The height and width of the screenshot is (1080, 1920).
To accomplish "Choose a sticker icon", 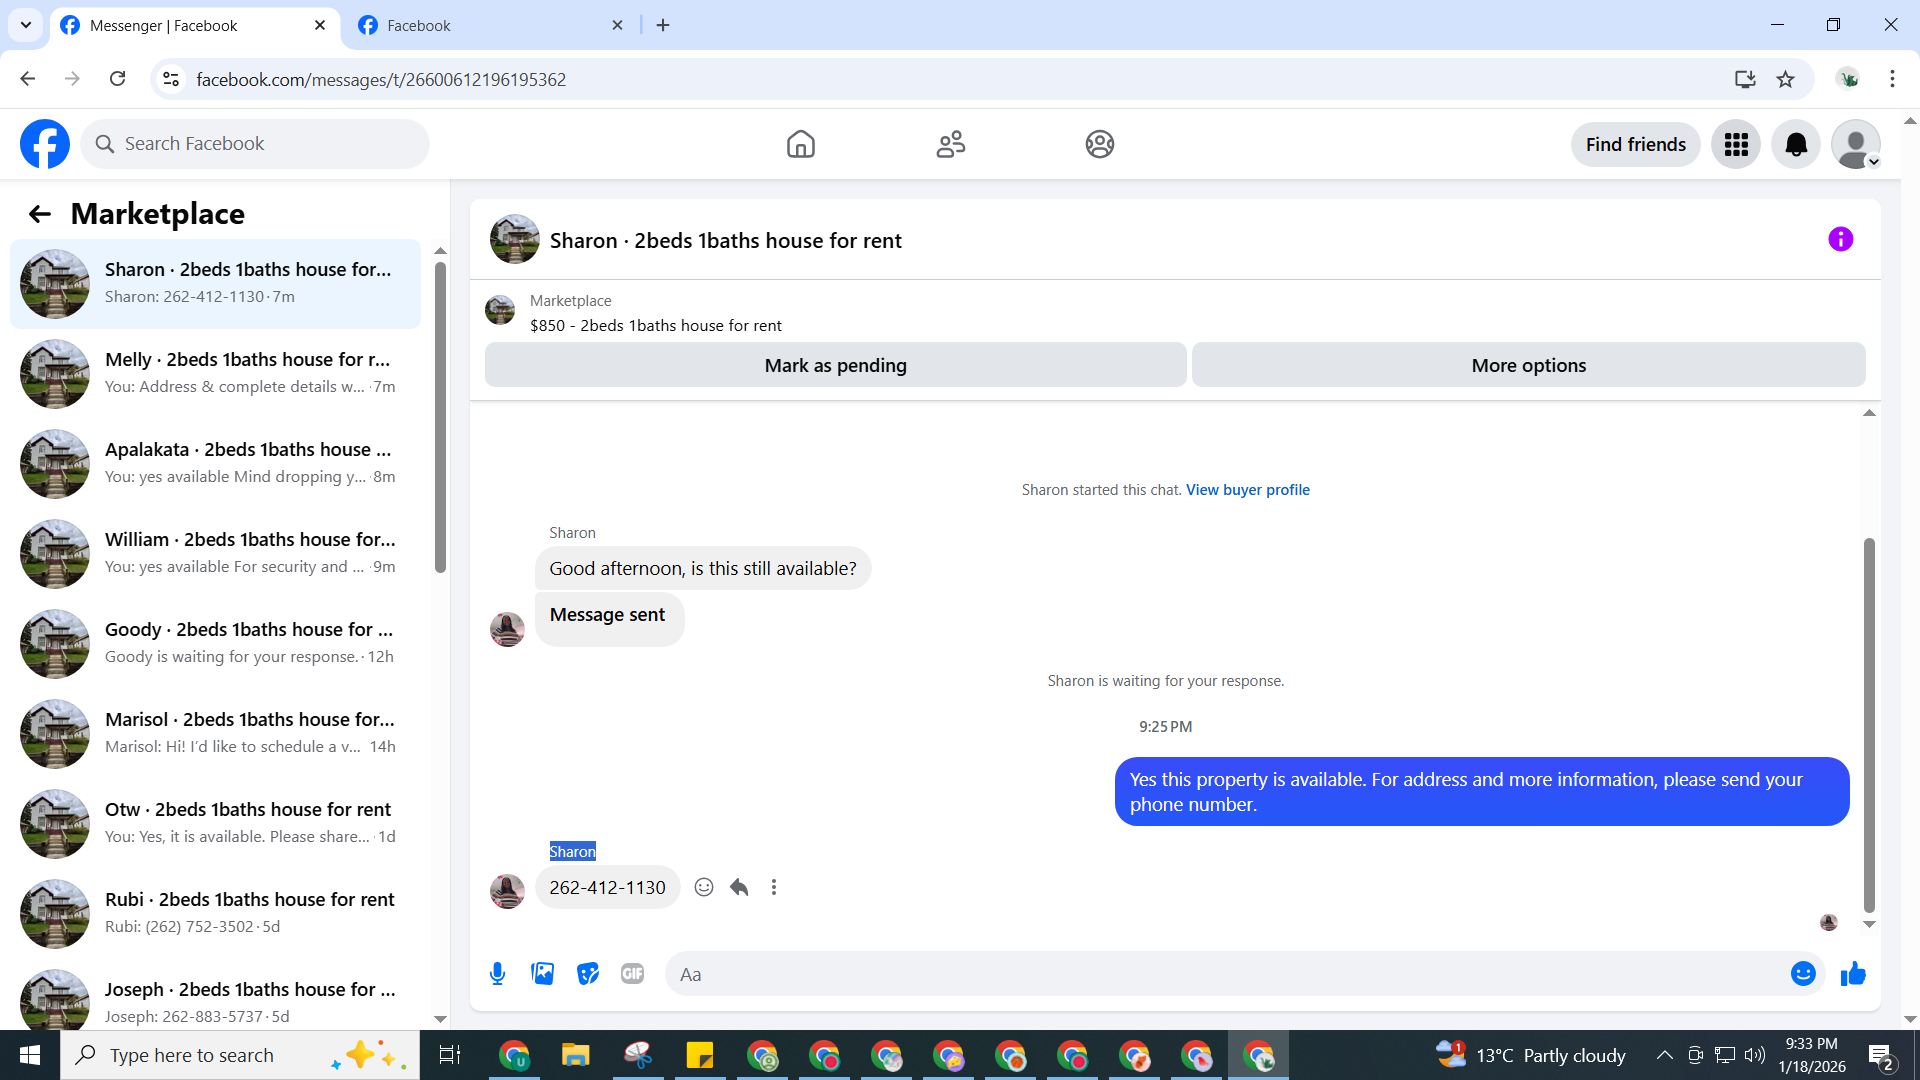I will pos(587,973).
